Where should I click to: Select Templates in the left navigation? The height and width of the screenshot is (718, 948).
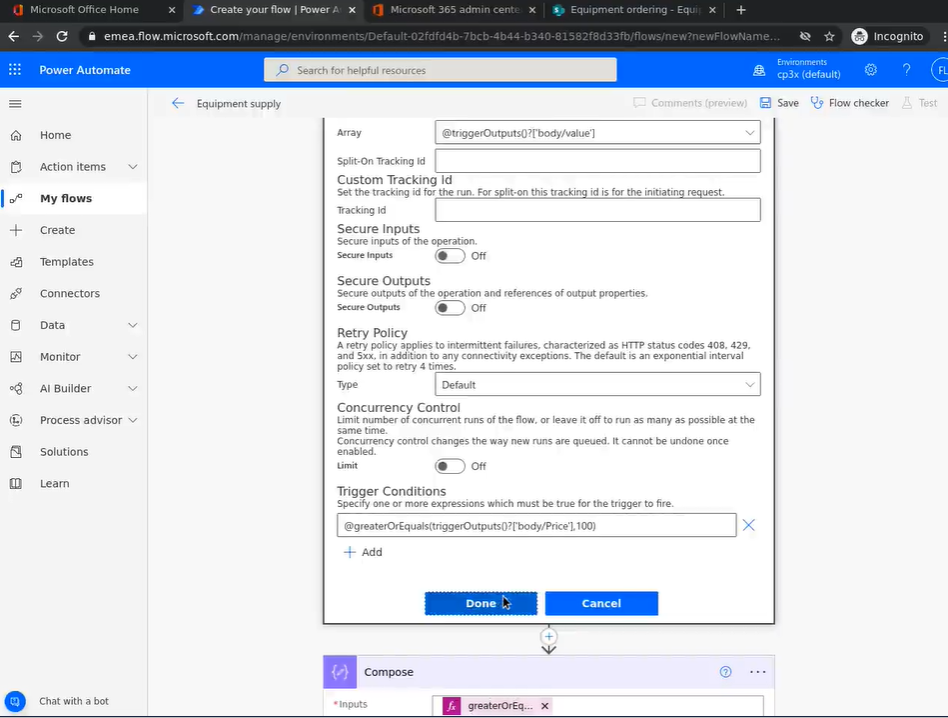coord(66,262)
